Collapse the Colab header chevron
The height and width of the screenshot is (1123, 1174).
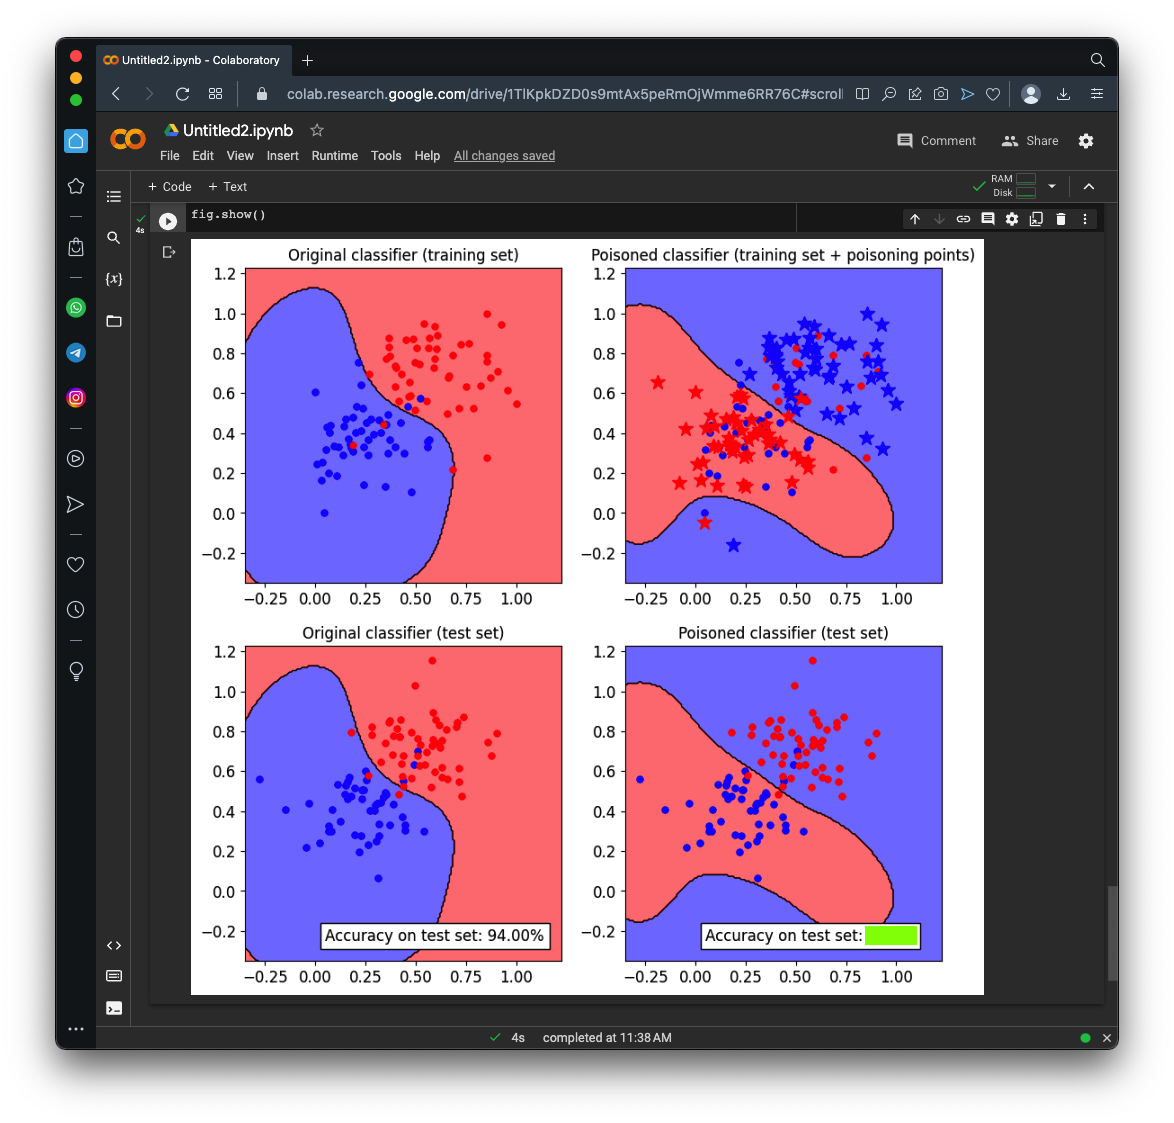tap(1089, 186)
